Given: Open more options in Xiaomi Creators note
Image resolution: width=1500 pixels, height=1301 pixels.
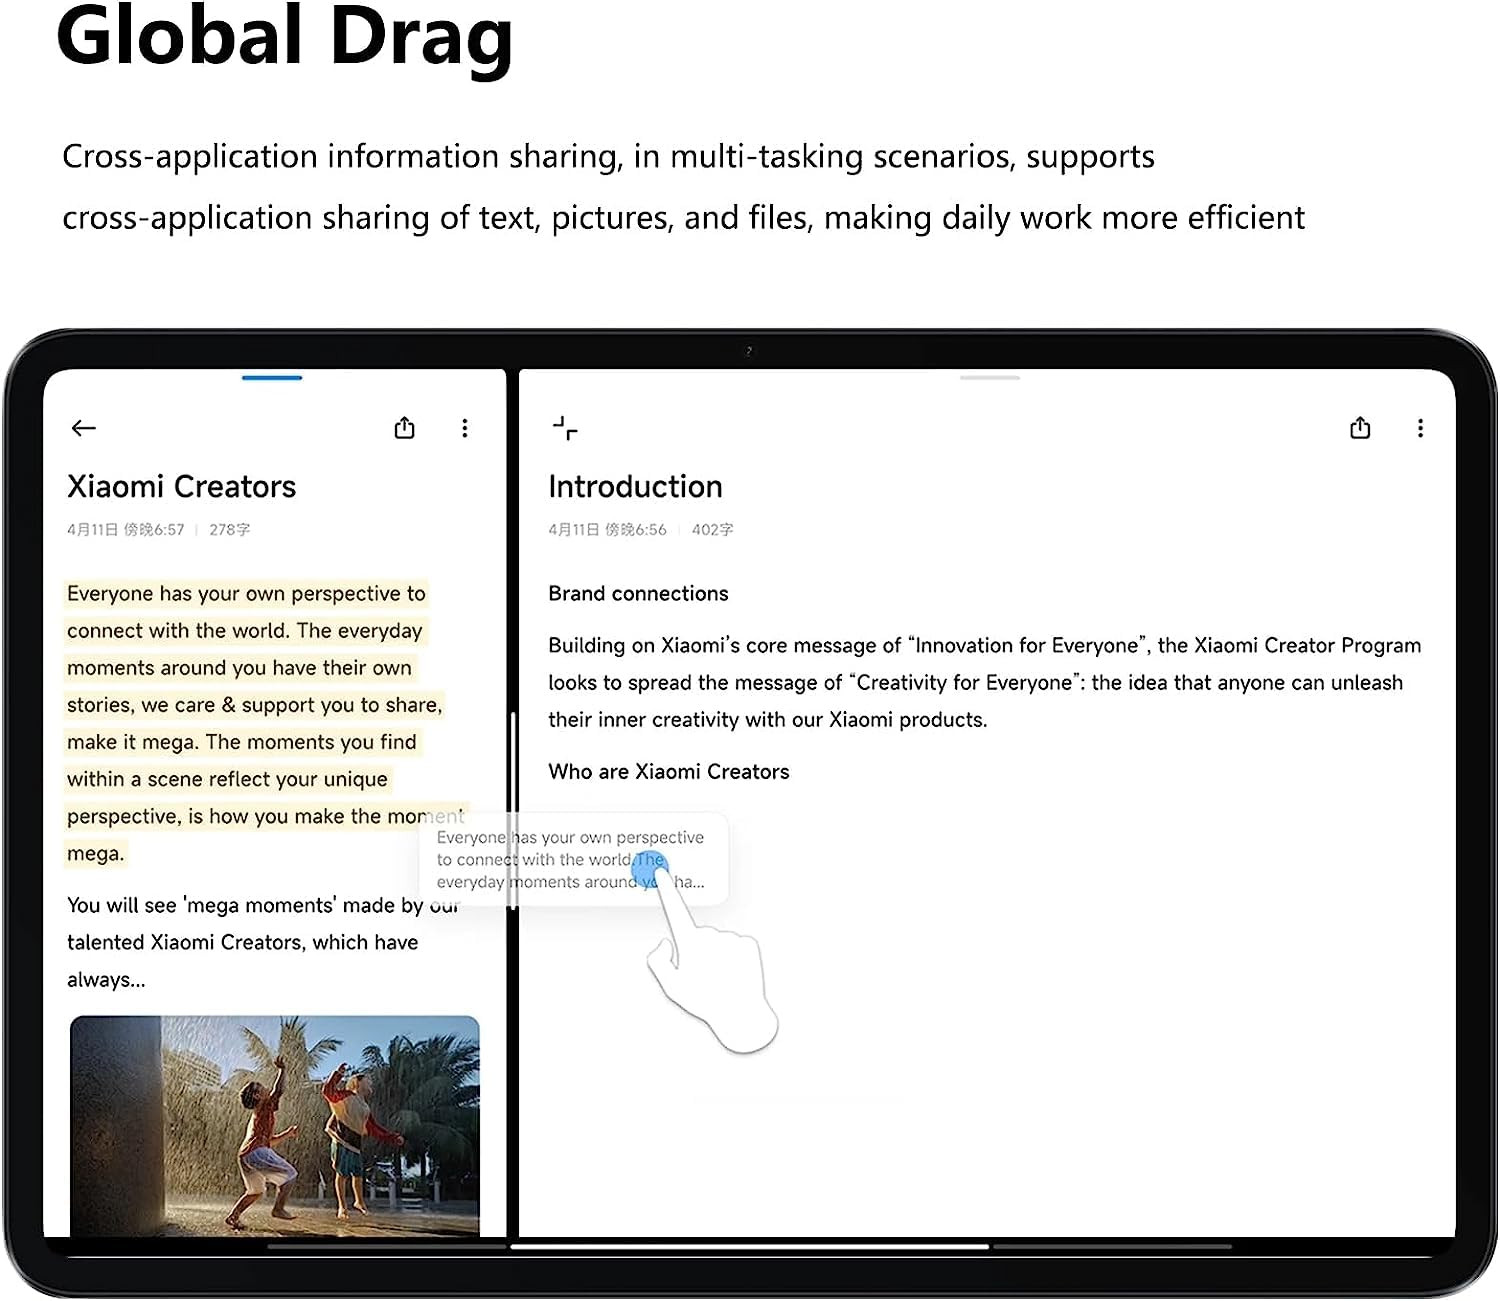Looking at the screenshot, I should pos(465,428).
